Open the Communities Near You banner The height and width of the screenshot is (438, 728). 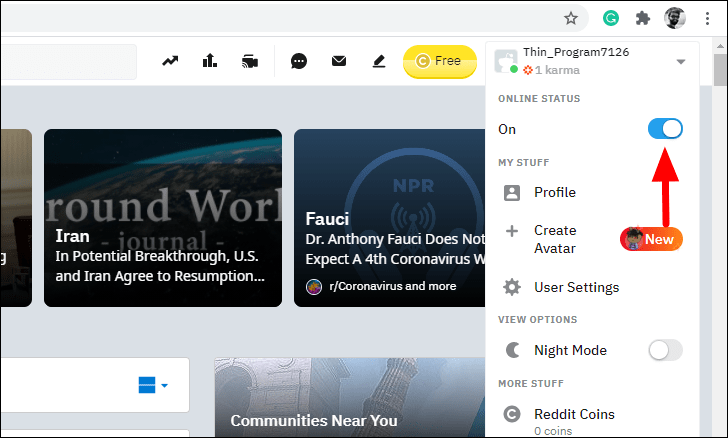click(x=350, y=397)
